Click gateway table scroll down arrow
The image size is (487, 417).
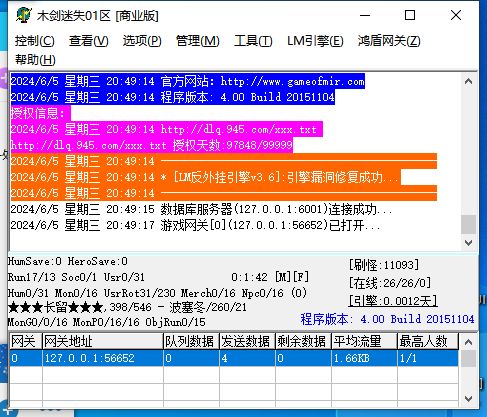468,399
